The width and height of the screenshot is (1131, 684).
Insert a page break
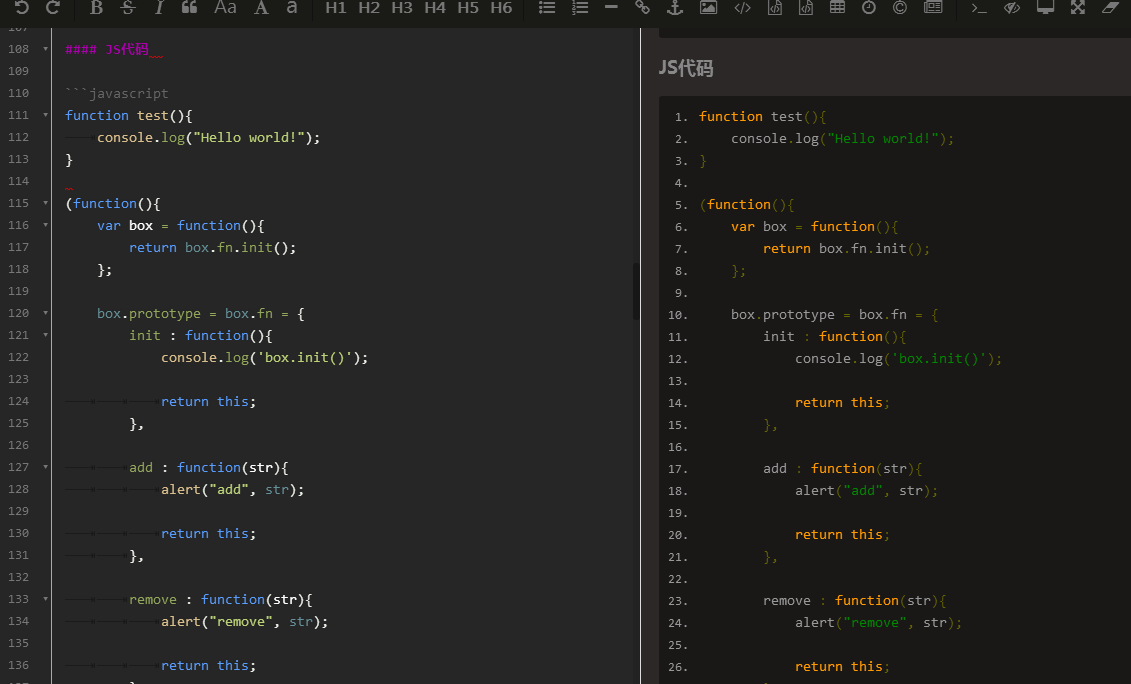933,7
